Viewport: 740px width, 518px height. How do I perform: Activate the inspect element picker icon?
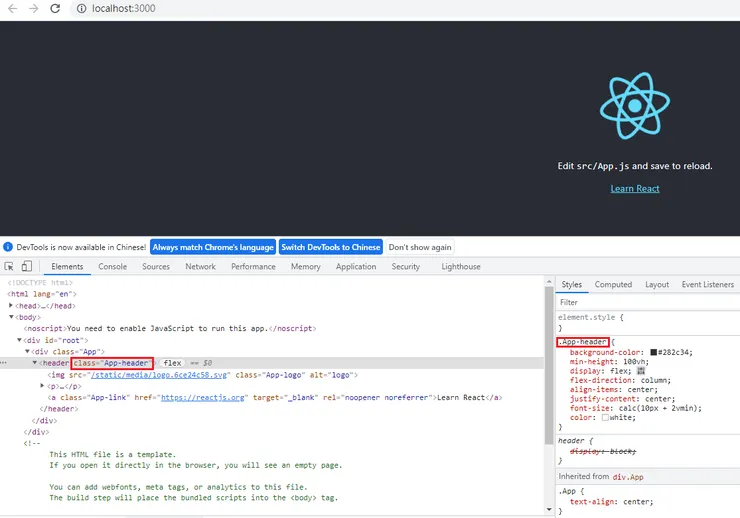tap(9, 267)
